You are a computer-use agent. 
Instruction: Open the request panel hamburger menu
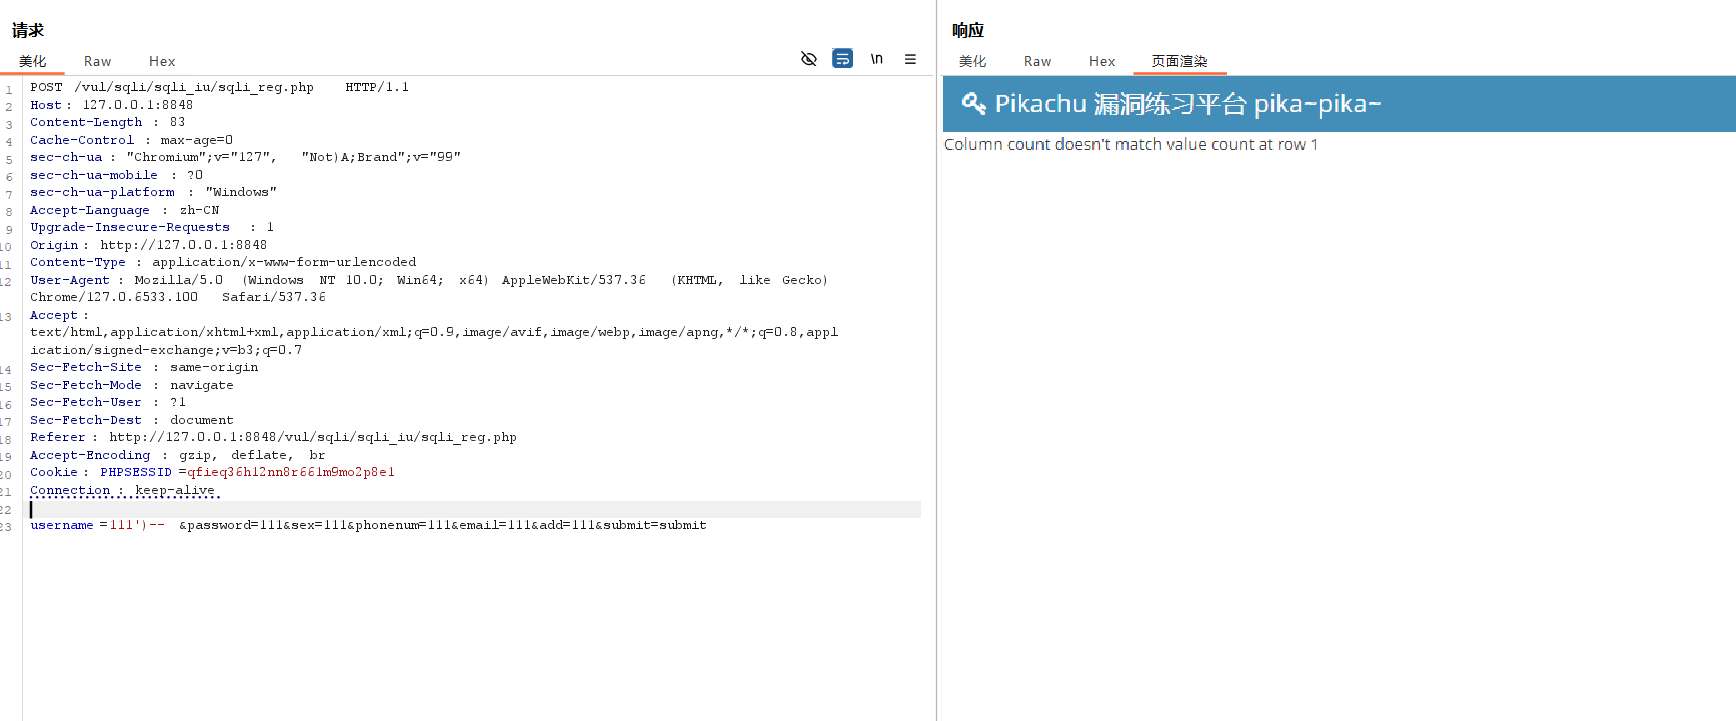tap(910, 59)
